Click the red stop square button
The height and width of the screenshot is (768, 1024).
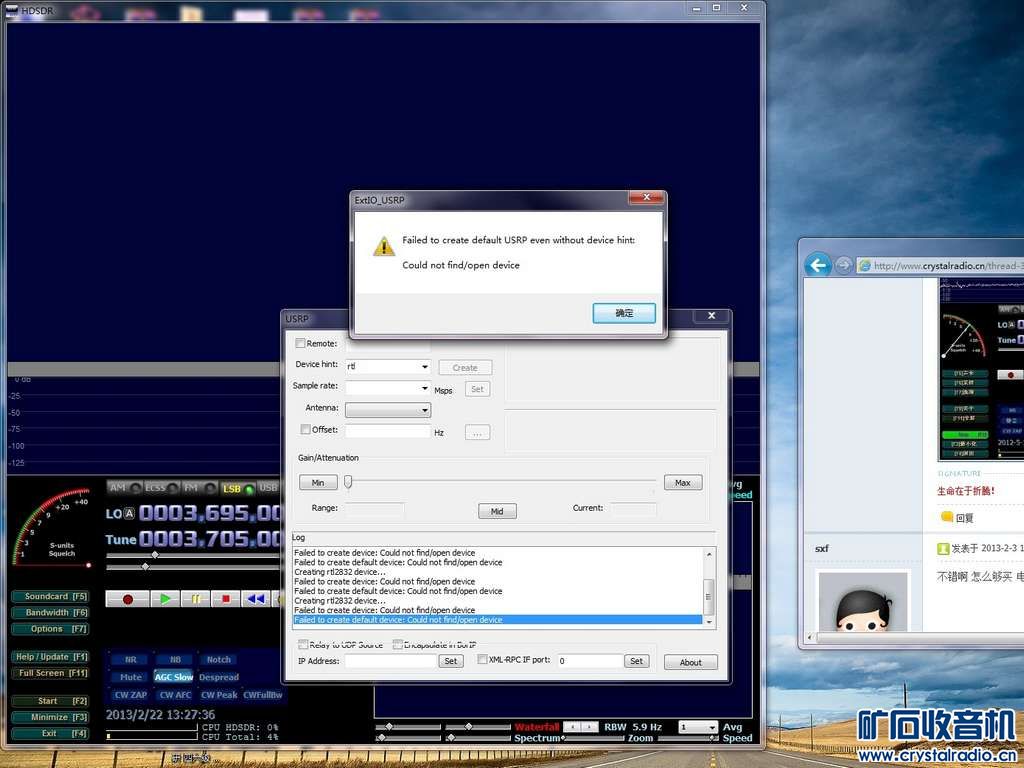pos(226,598)
